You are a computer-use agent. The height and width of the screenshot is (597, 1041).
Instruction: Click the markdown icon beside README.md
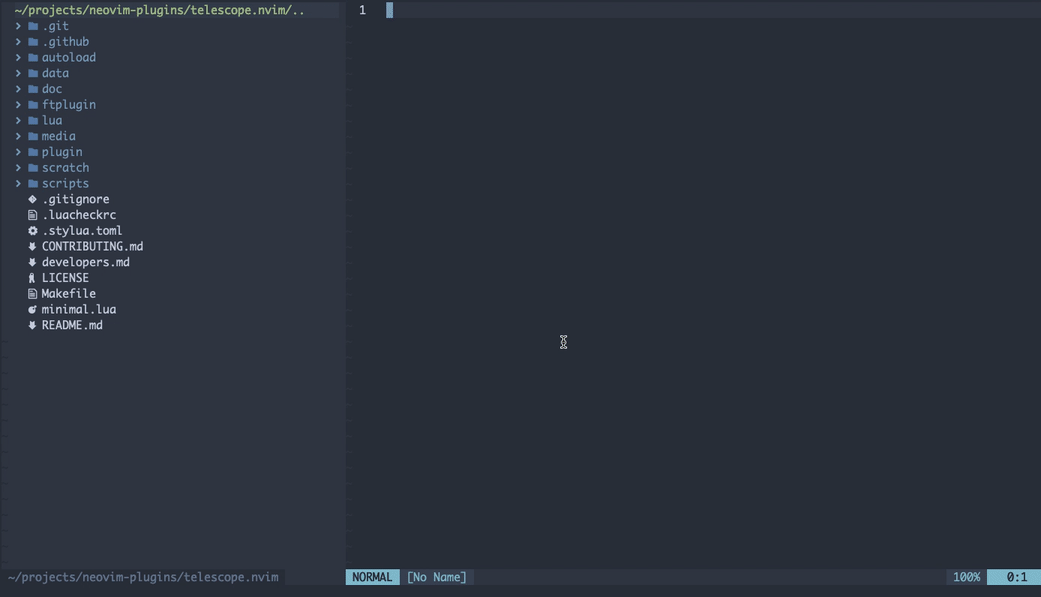coord(32,325)
